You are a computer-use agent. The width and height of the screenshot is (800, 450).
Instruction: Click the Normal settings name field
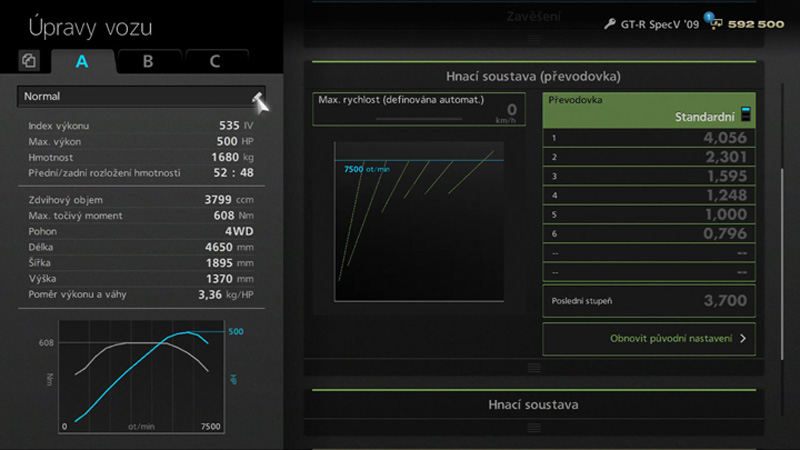pyautogui.click(x=135, y=97)
